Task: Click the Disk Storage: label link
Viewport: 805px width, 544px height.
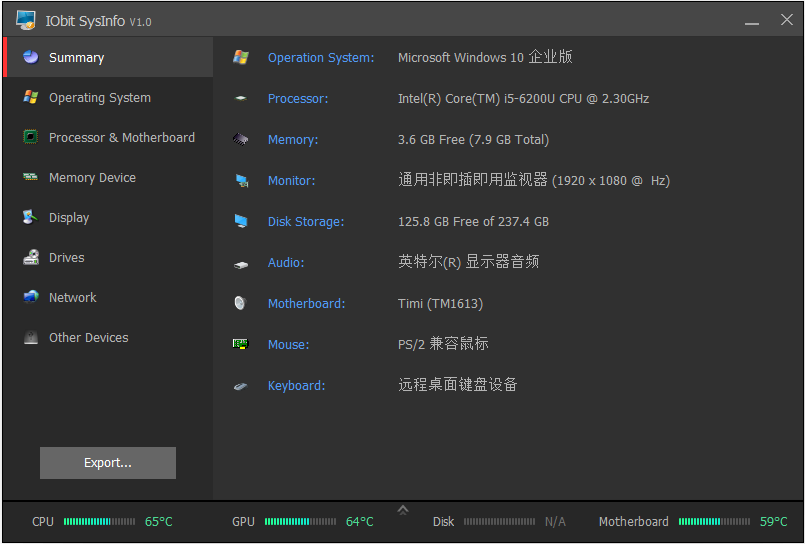Action: pos(306,222)
